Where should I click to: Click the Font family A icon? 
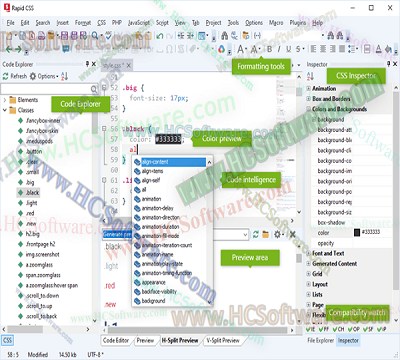click(x=241, y=49)
